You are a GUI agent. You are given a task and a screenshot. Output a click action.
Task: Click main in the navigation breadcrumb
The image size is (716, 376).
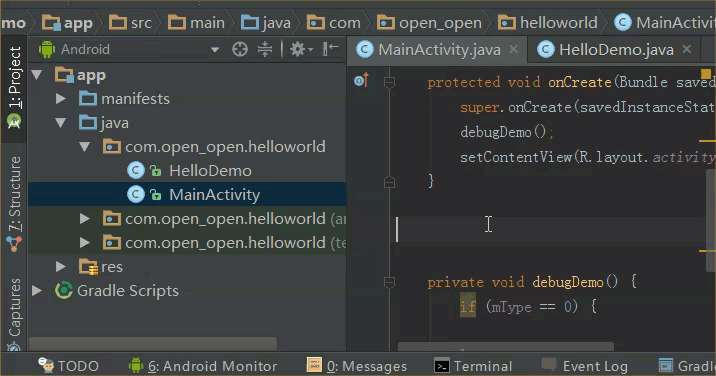(196, 22)
